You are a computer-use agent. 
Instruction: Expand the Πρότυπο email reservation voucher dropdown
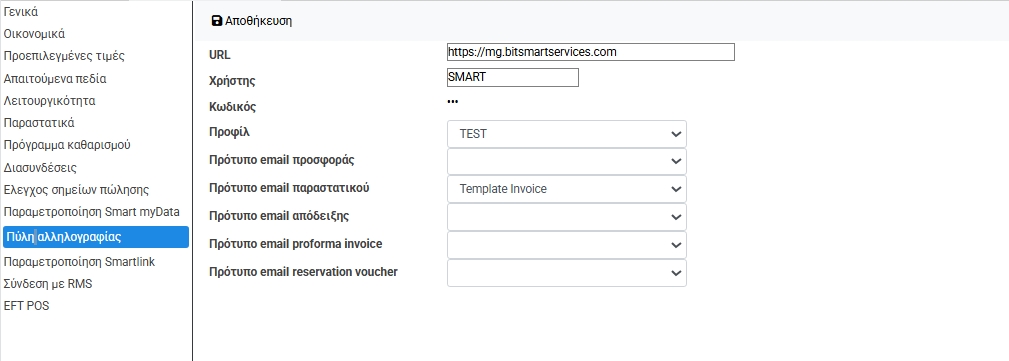[x=567, y=273]
